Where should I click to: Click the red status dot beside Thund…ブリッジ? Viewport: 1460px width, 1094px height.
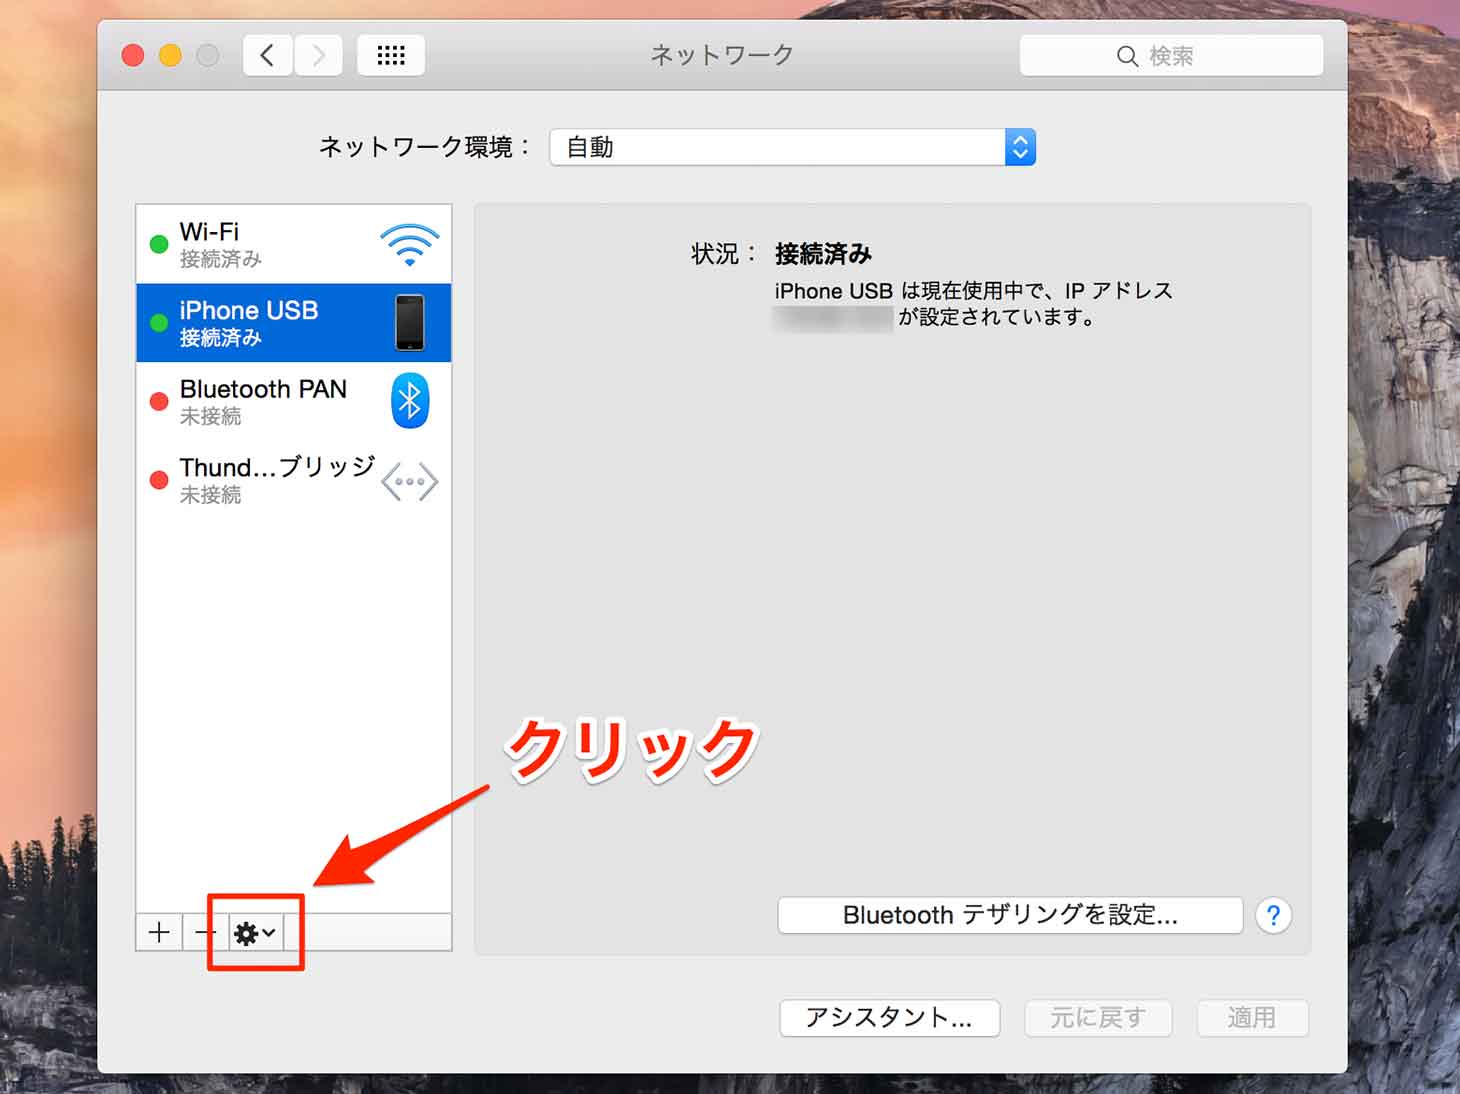click(x=159, y=480)
